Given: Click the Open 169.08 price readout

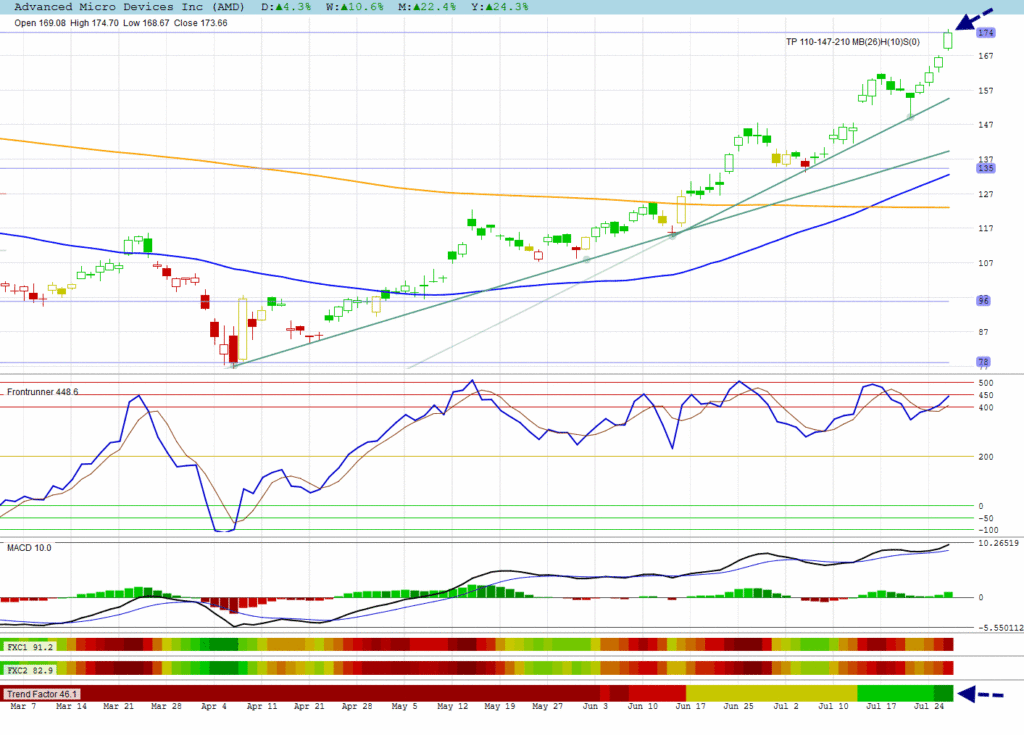Looking at the screenshot, I should [x=40, y=23].
